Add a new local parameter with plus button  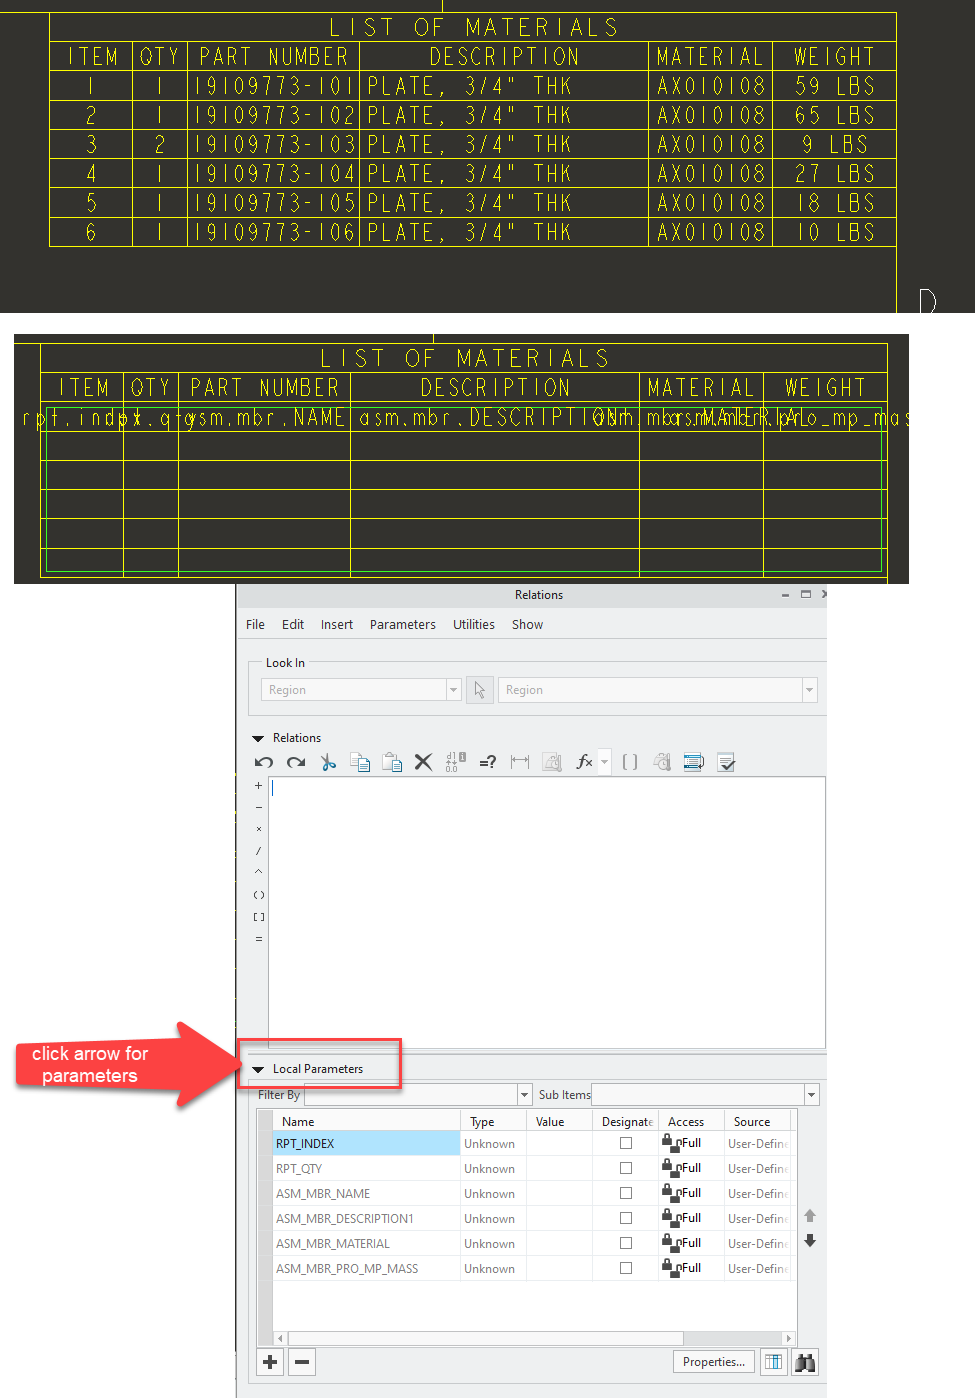point(269,1361)
